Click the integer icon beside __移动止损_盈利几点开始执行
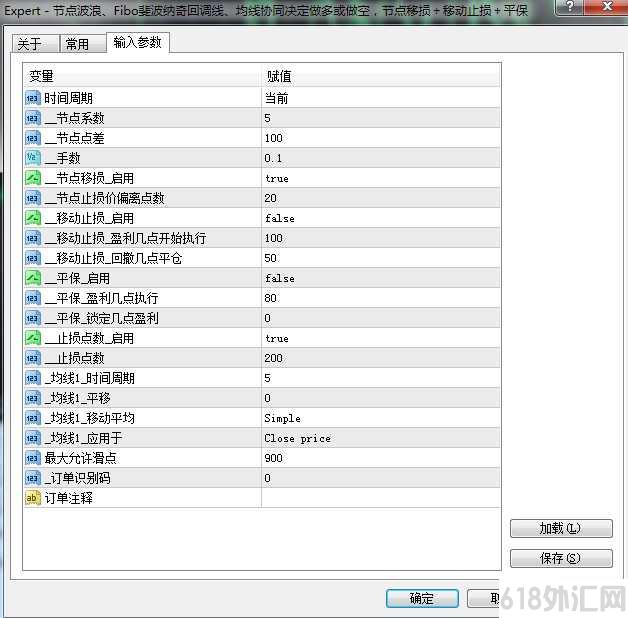The height and width of the screenshot is (618, 628). point(33,238)
